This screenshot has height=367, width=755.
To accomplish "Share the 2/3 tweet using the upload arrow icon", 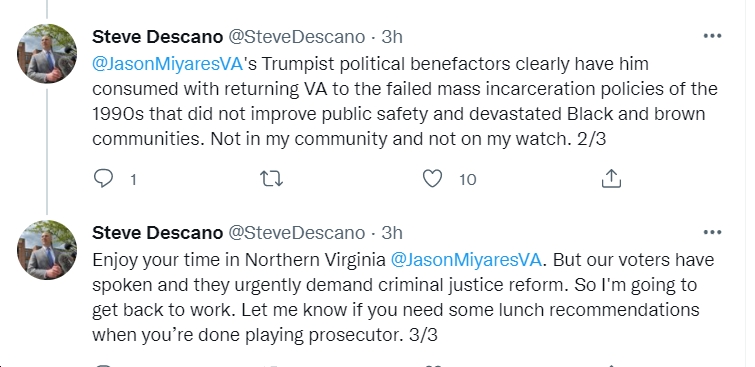I will (x=611, y=178).
